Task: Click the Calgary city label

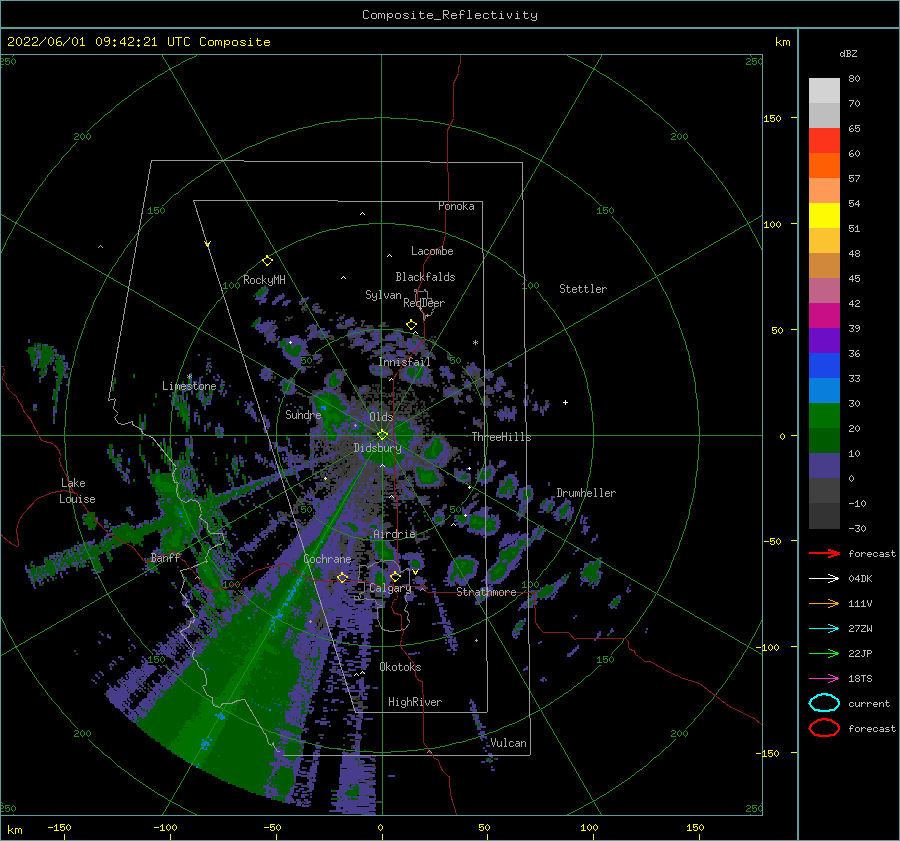Action: pyautogui.click(x=390, y=588)
